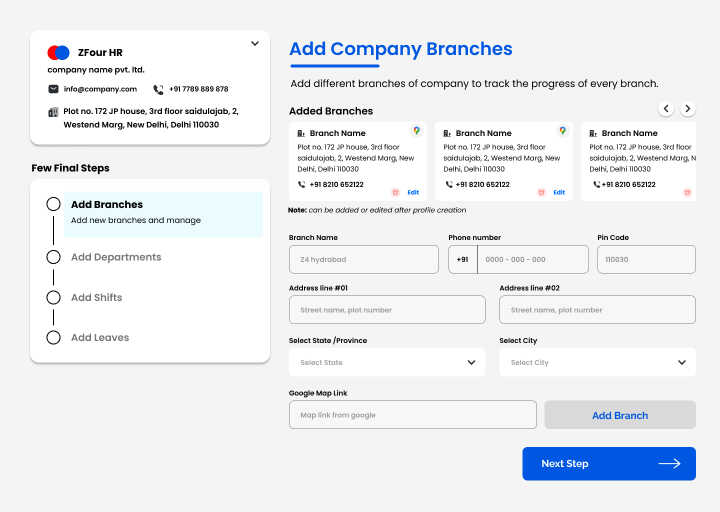
Task: Select the Add Branches step radio circle
Action: click(53, 204)
